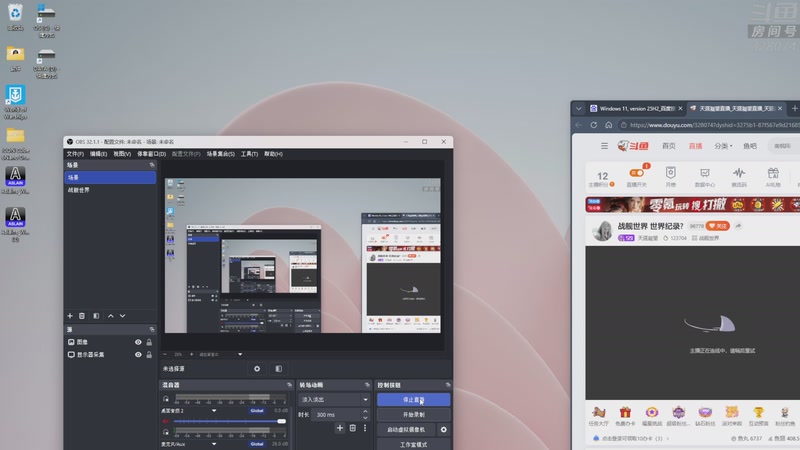The width and height of the screenshot is (800, 450).
Task: Open virtual camera settings gear
Action: click(443, 430)
